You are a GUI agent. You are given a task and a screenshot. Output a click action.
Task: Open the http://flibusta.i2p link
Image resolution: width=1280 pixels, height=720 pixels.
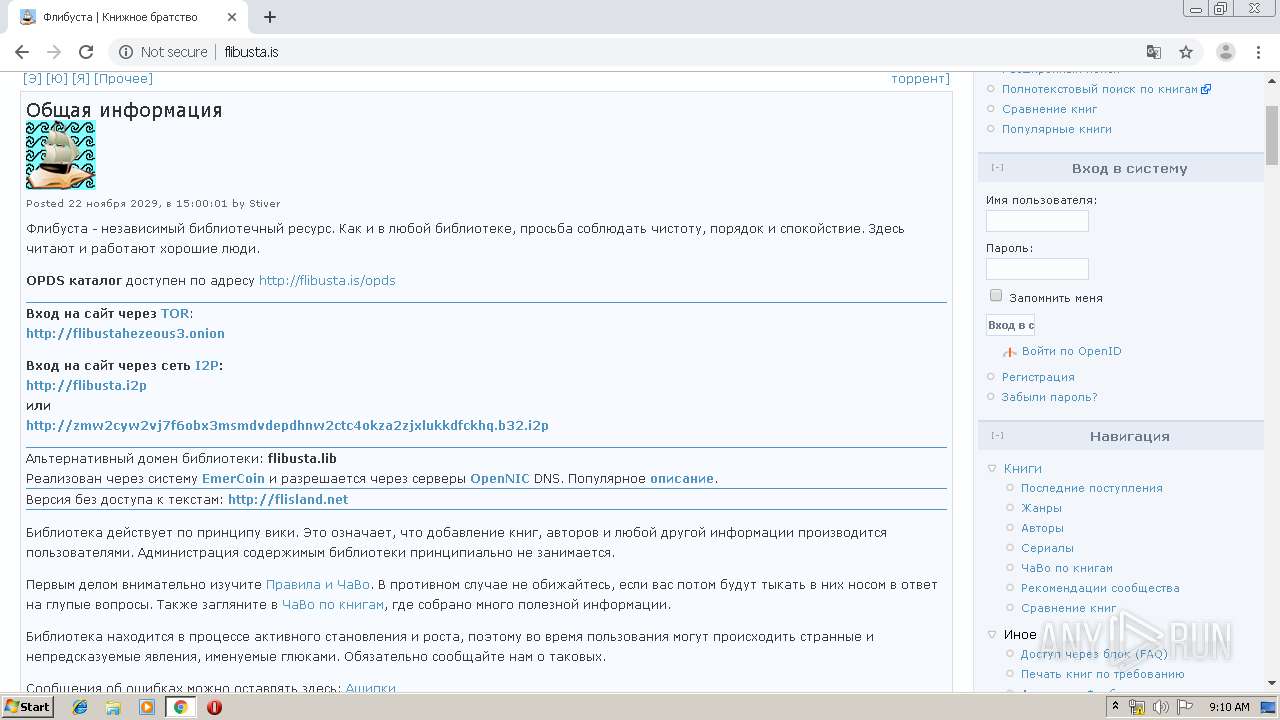[x=86, y=385]
